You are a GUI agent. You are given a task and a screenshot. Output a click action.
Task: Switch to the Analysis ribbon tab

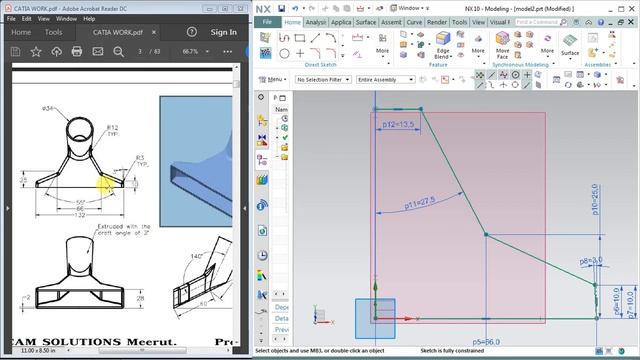(x=316, y=22)
